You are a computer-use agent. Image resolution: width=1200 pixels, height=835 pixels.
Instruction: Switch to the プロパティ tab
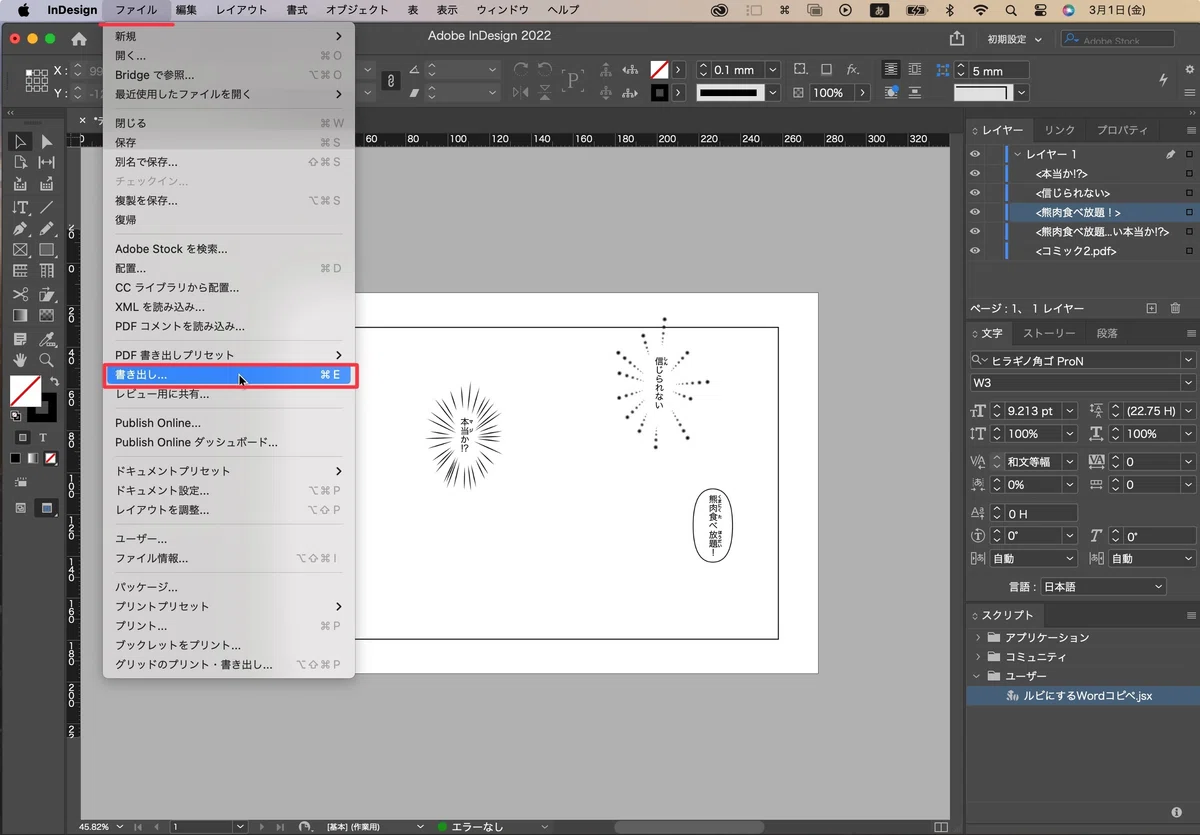[x=1122, y=131]
